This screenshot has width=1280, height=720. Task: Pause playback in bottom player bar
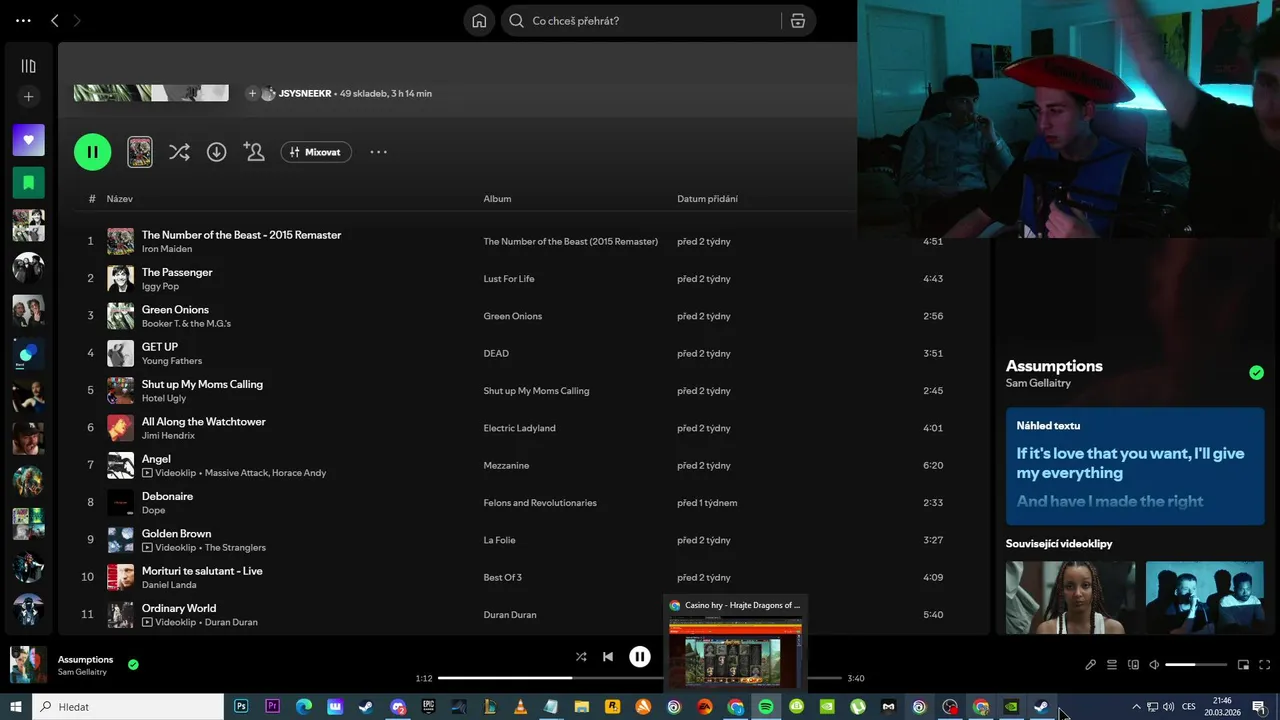click(x=640, y=657)
